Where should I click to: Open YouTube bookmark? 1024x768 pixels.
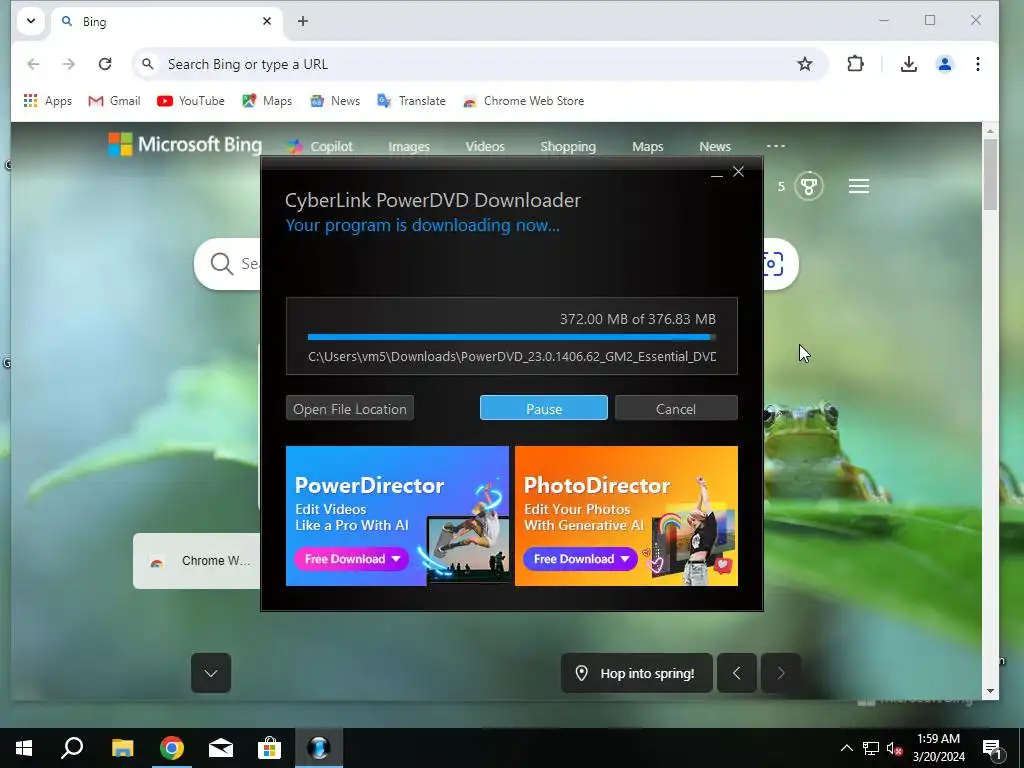(x=191, y=101)
